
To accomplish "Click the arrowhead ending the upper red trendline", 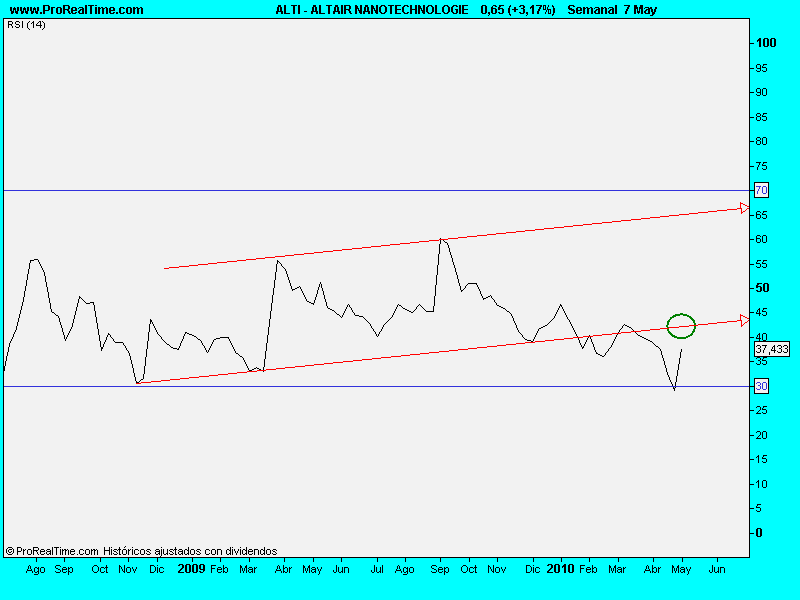I will click(x=744, y=208).
